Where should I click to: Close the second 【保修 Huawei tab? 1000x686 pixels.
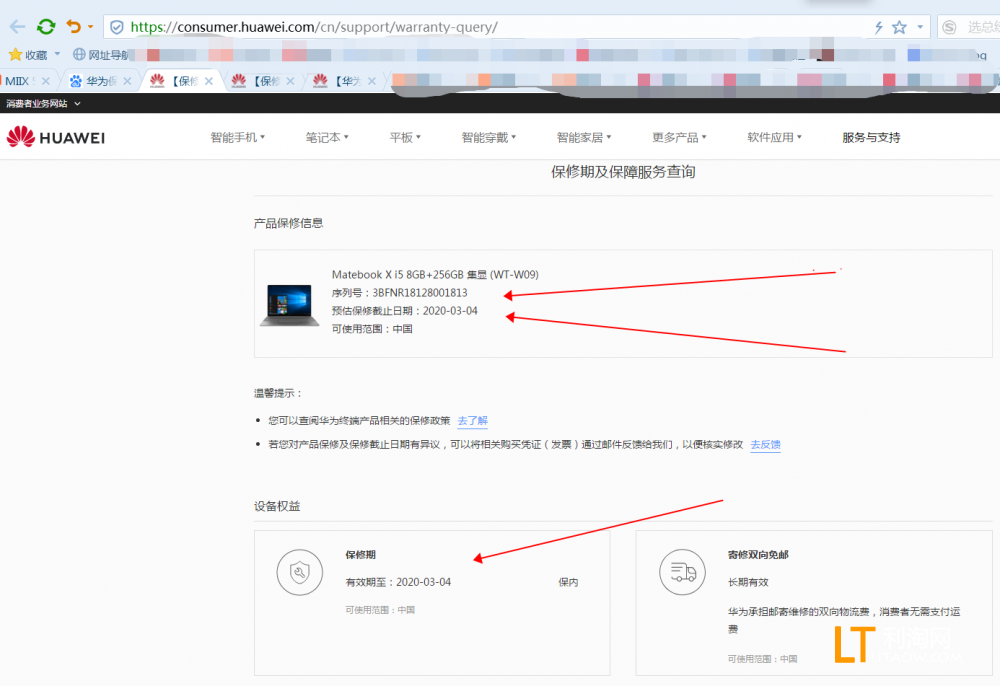pos(290,81)
